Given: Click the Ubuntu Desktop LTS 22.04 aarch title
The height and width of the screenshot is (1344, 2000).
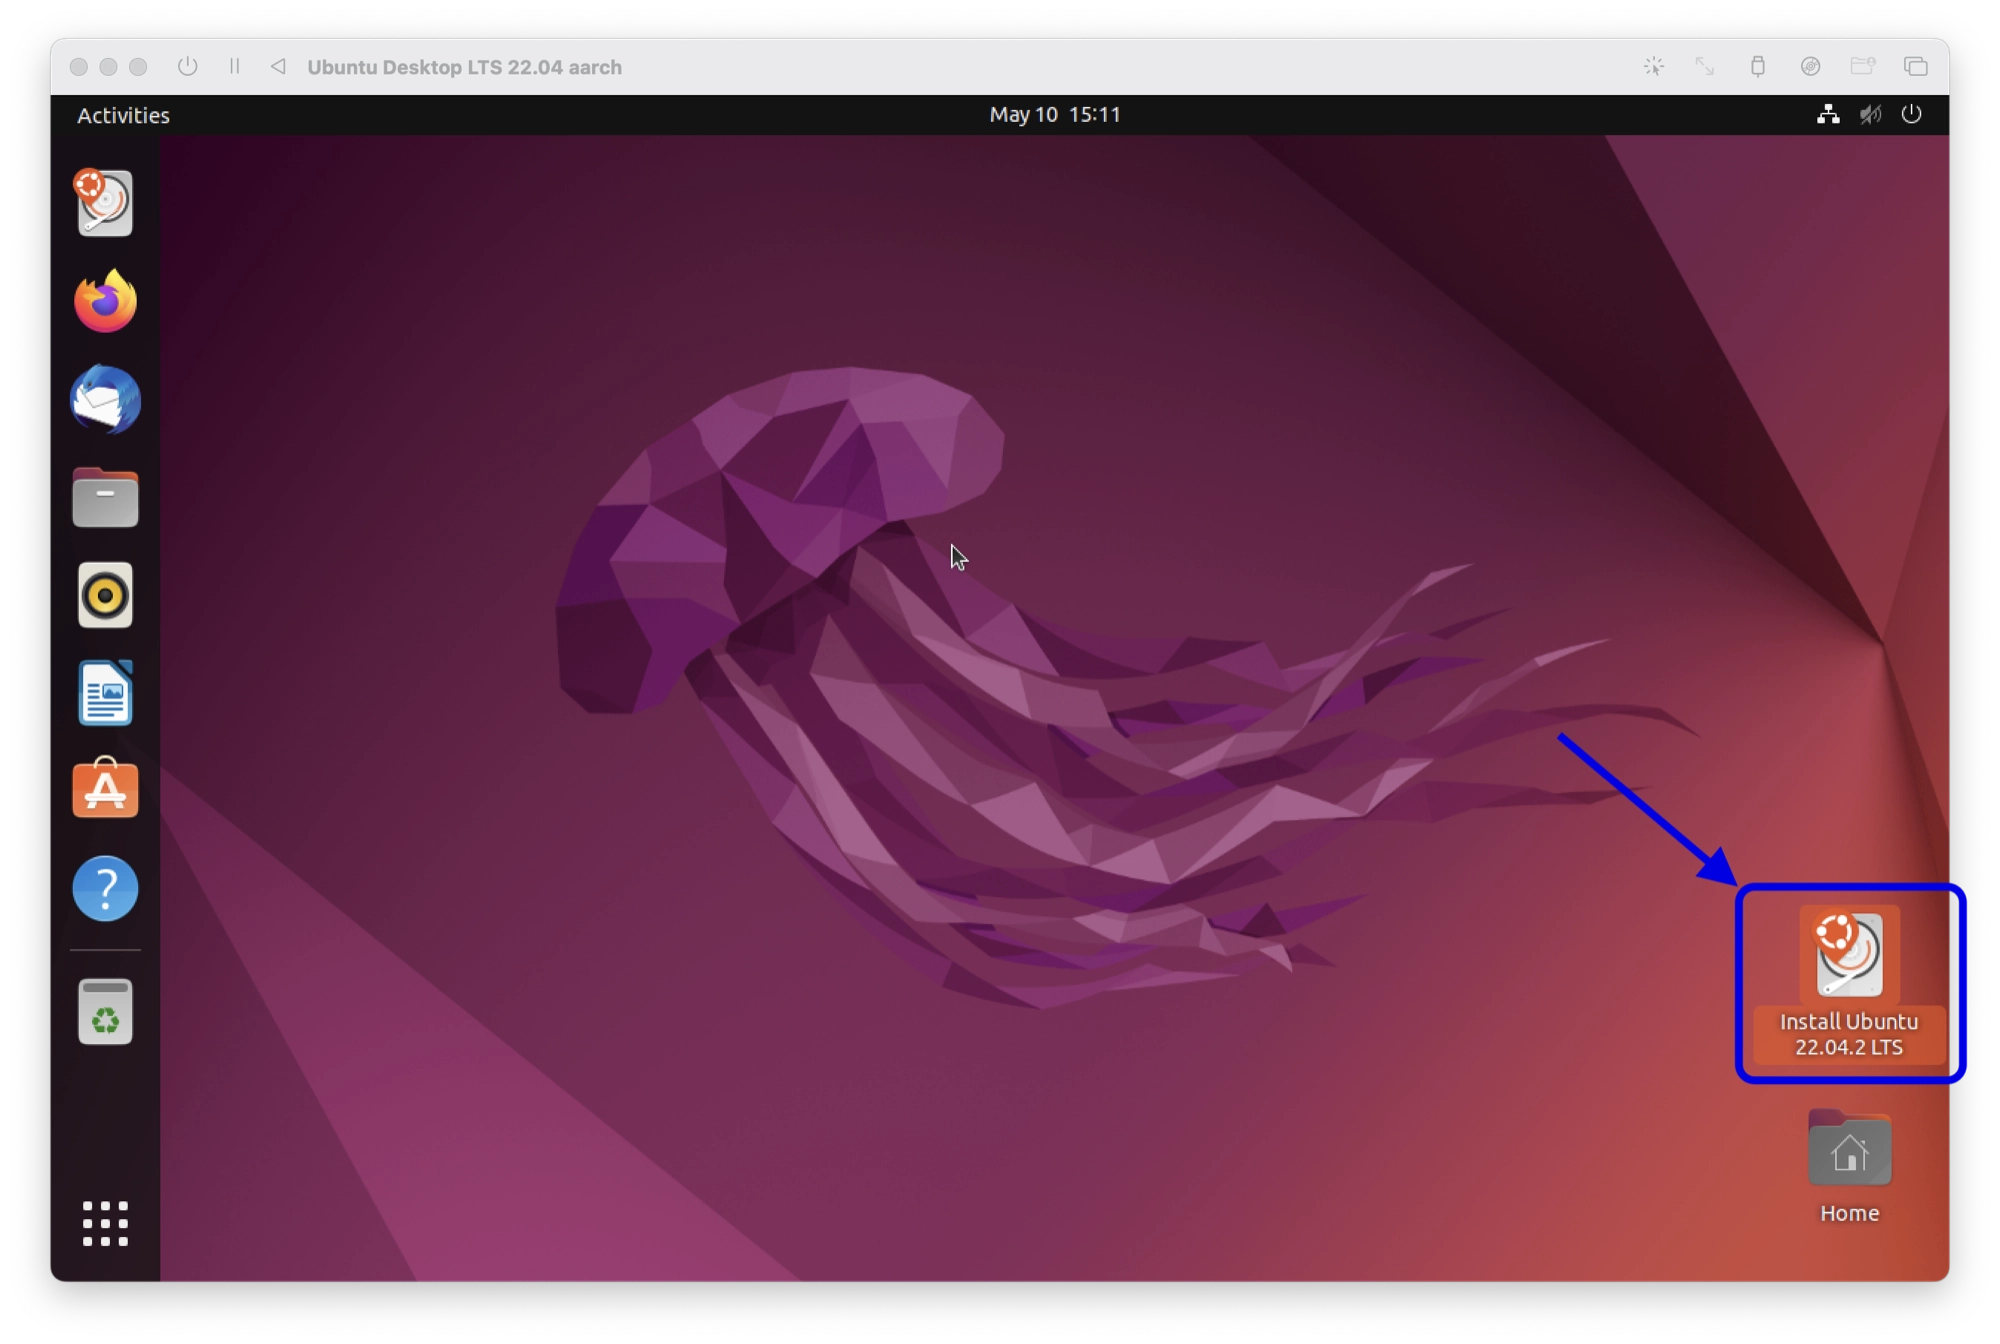Looking at the screenshot, I should [464, 67].
